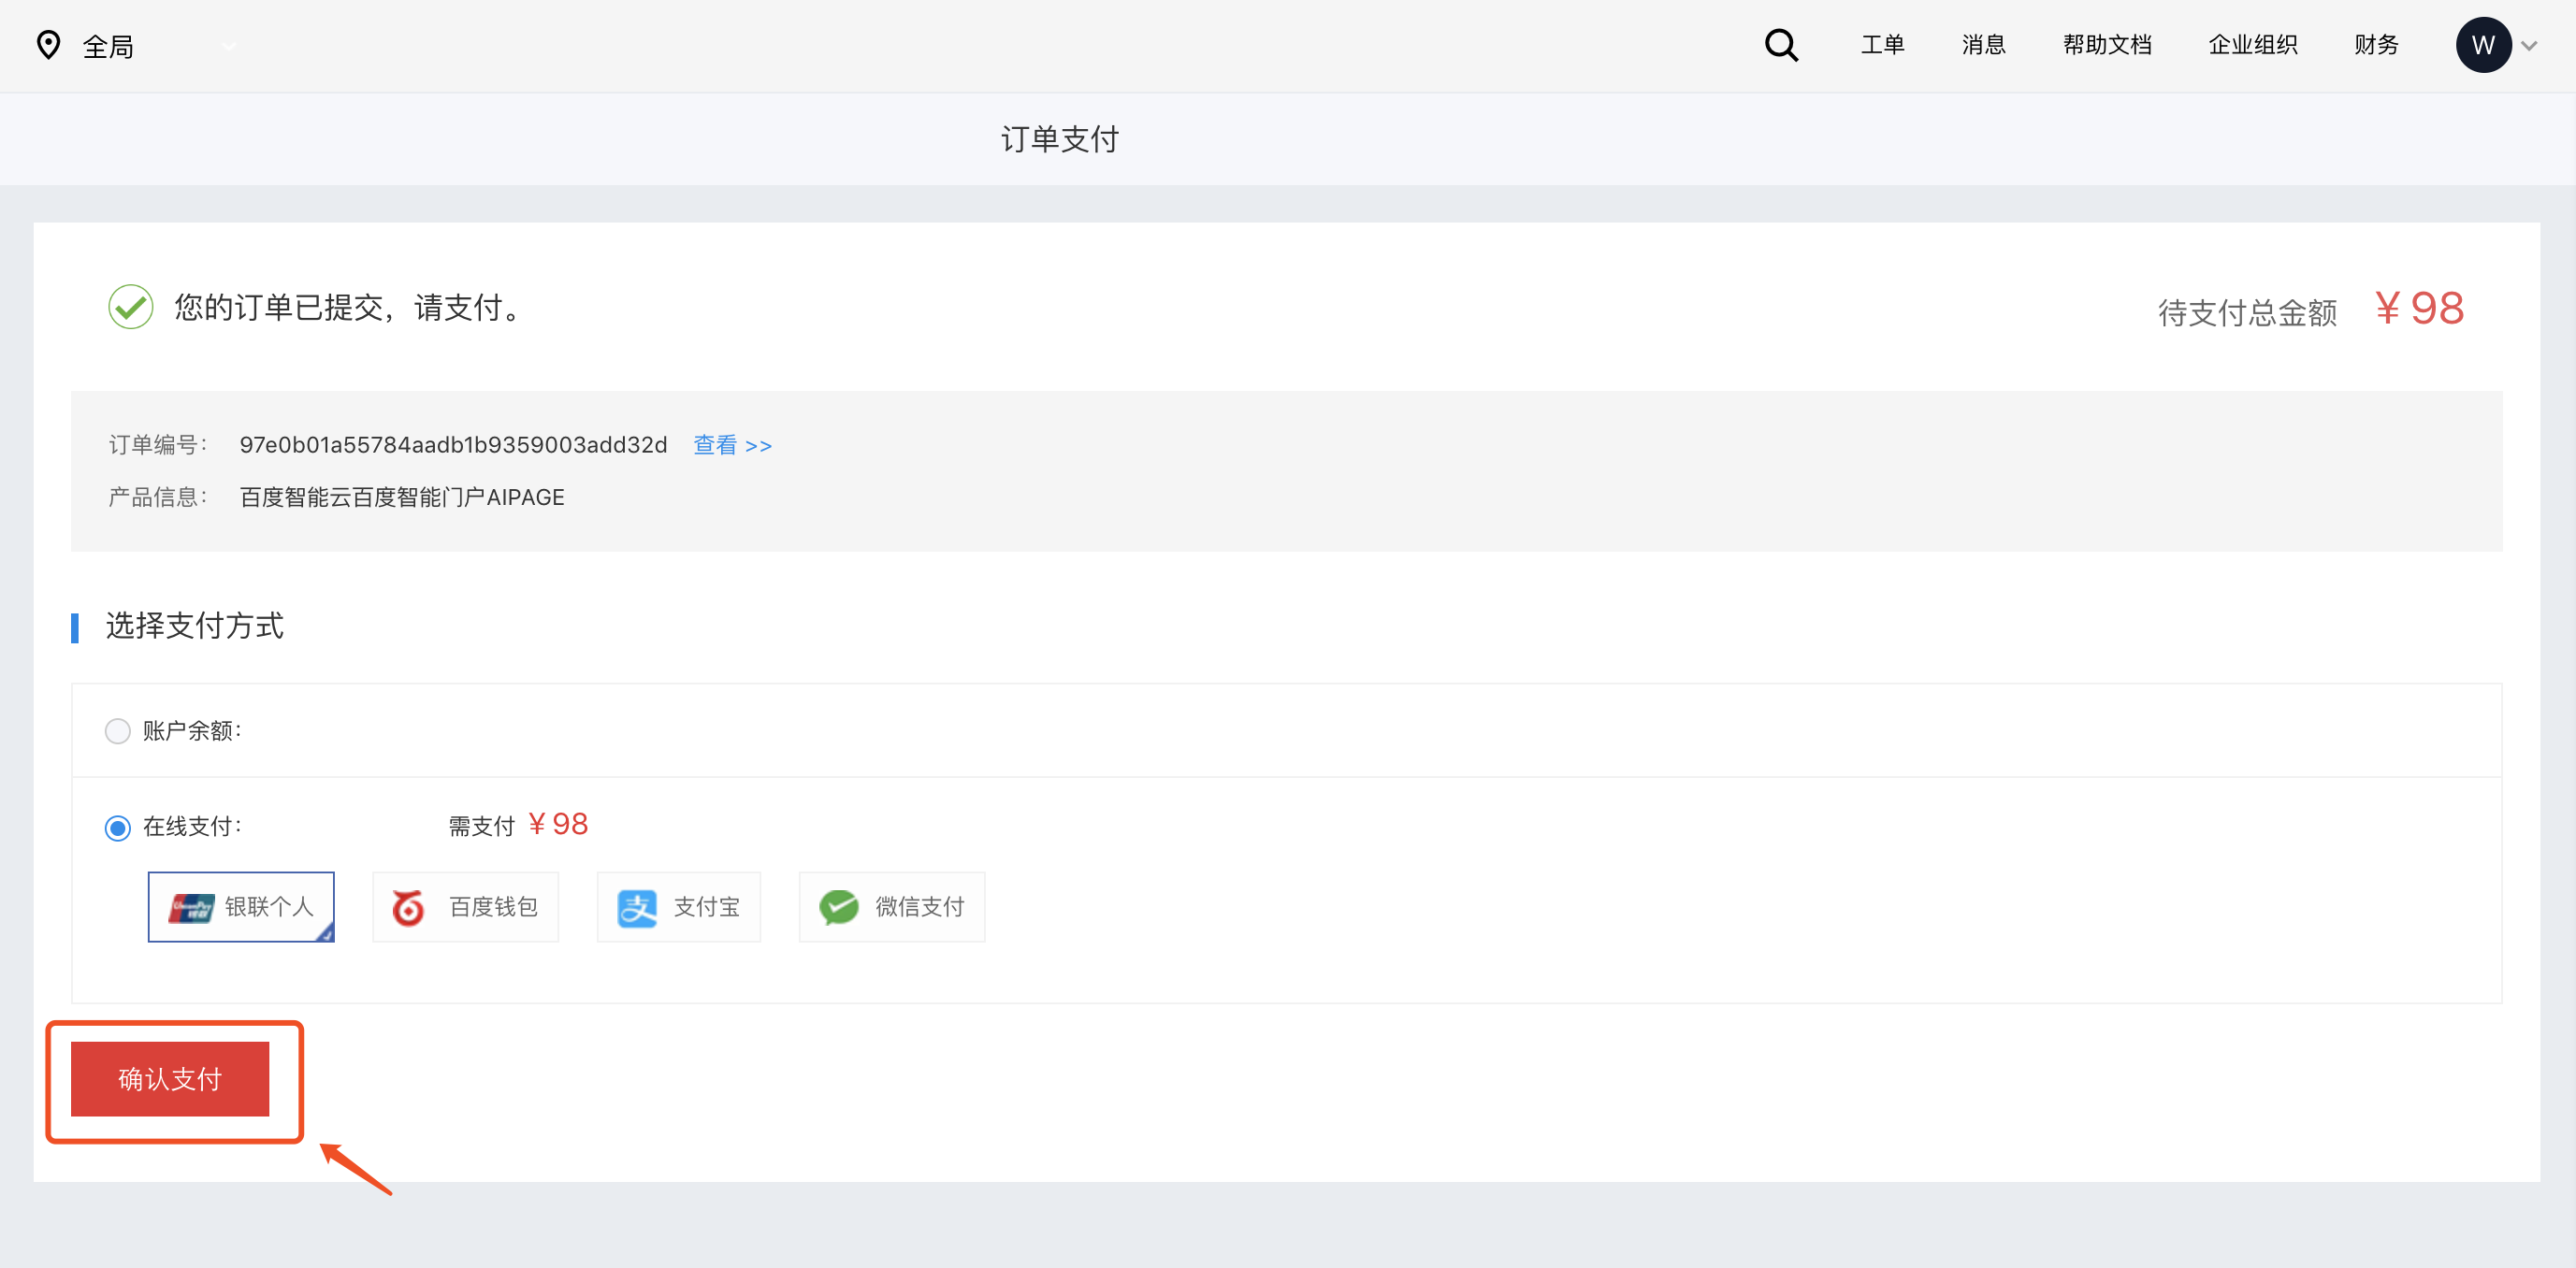
Task: Open 企业组织 in top navigation
Action: [x=2252, y=45]
